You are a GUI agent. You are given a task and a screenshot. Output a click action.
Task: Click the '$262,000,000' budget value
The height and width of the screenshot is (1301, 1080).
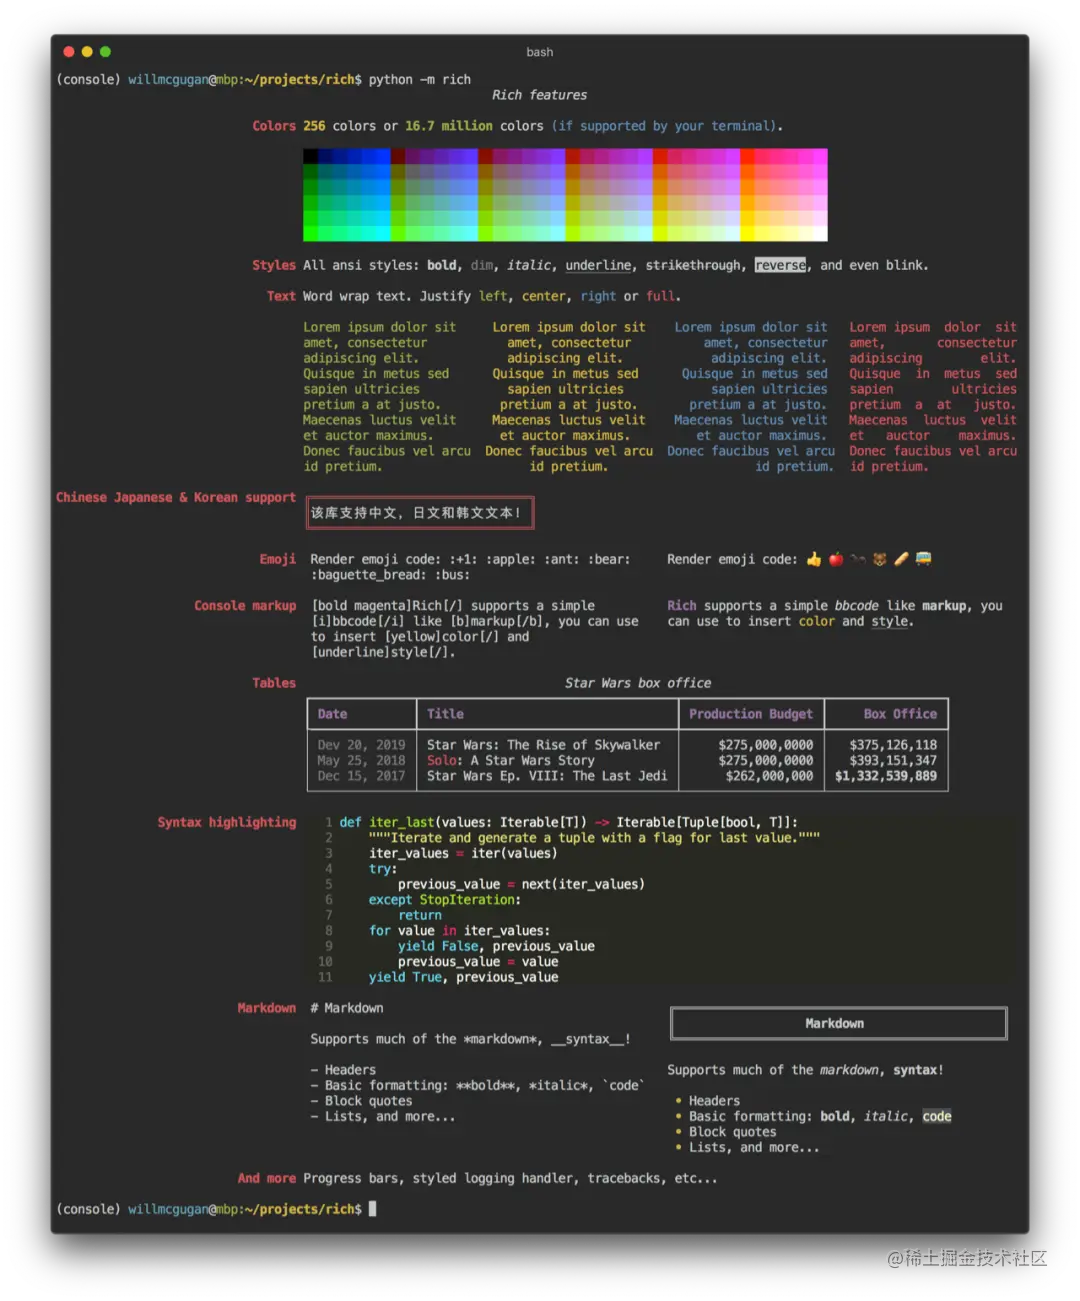769,776
